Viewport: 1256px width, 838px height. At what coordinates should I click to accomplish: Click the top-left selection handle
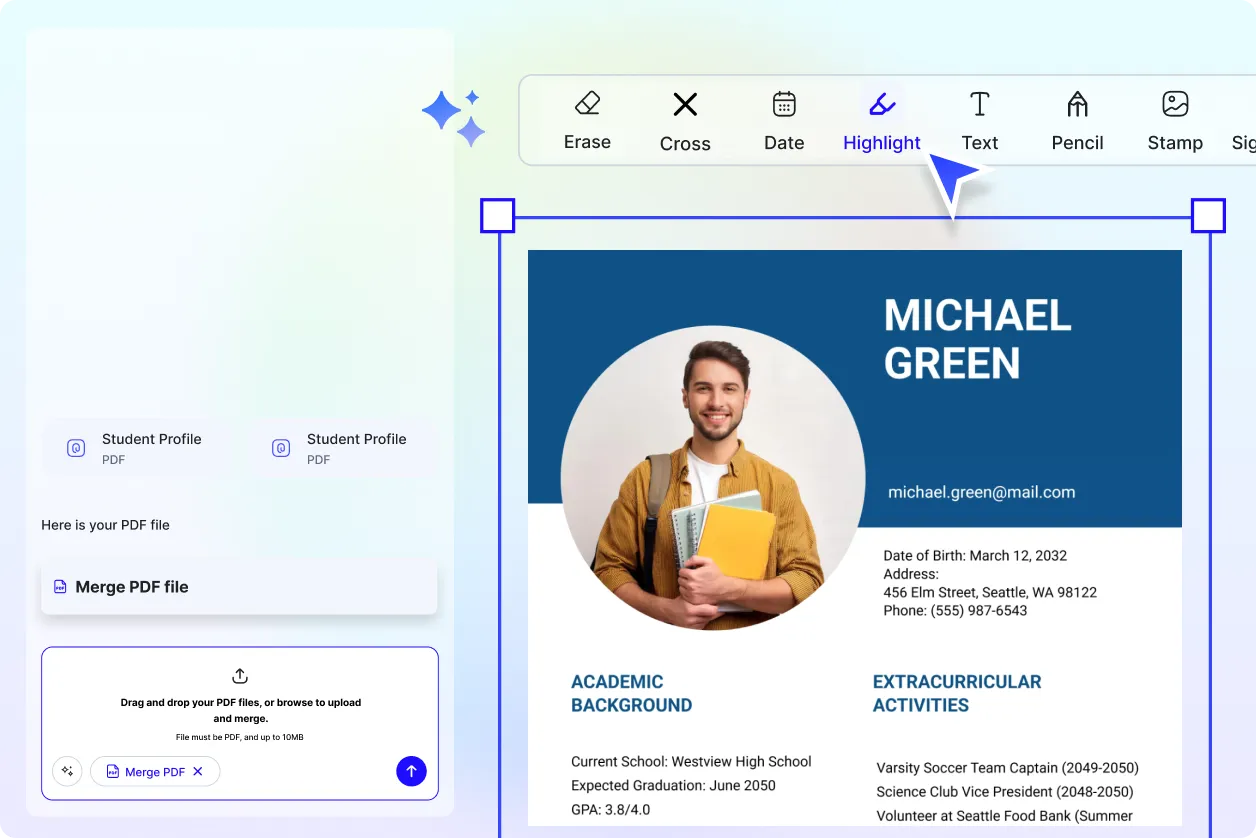[497, 215]
